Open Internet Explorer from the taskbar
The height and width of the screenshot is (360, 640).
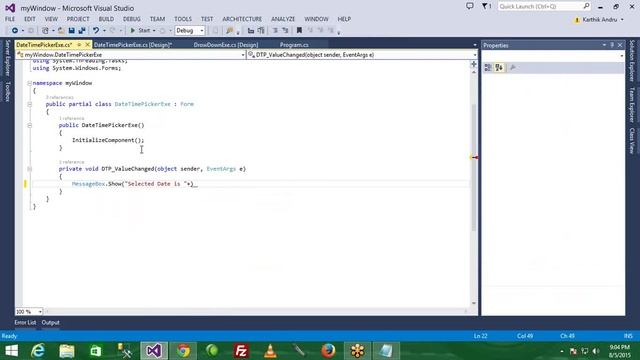(x=38, y=351)
